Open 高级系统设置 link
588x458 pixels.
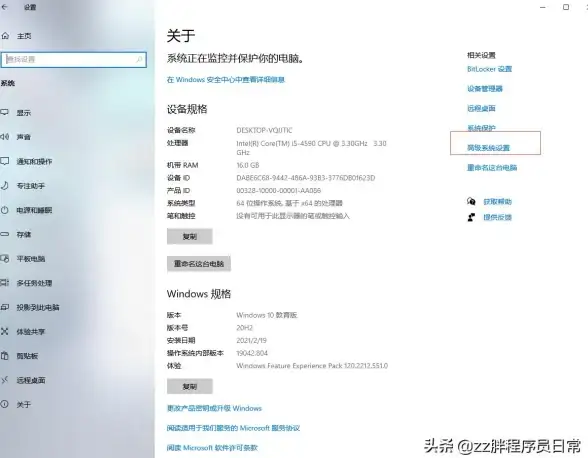point(488,147)
